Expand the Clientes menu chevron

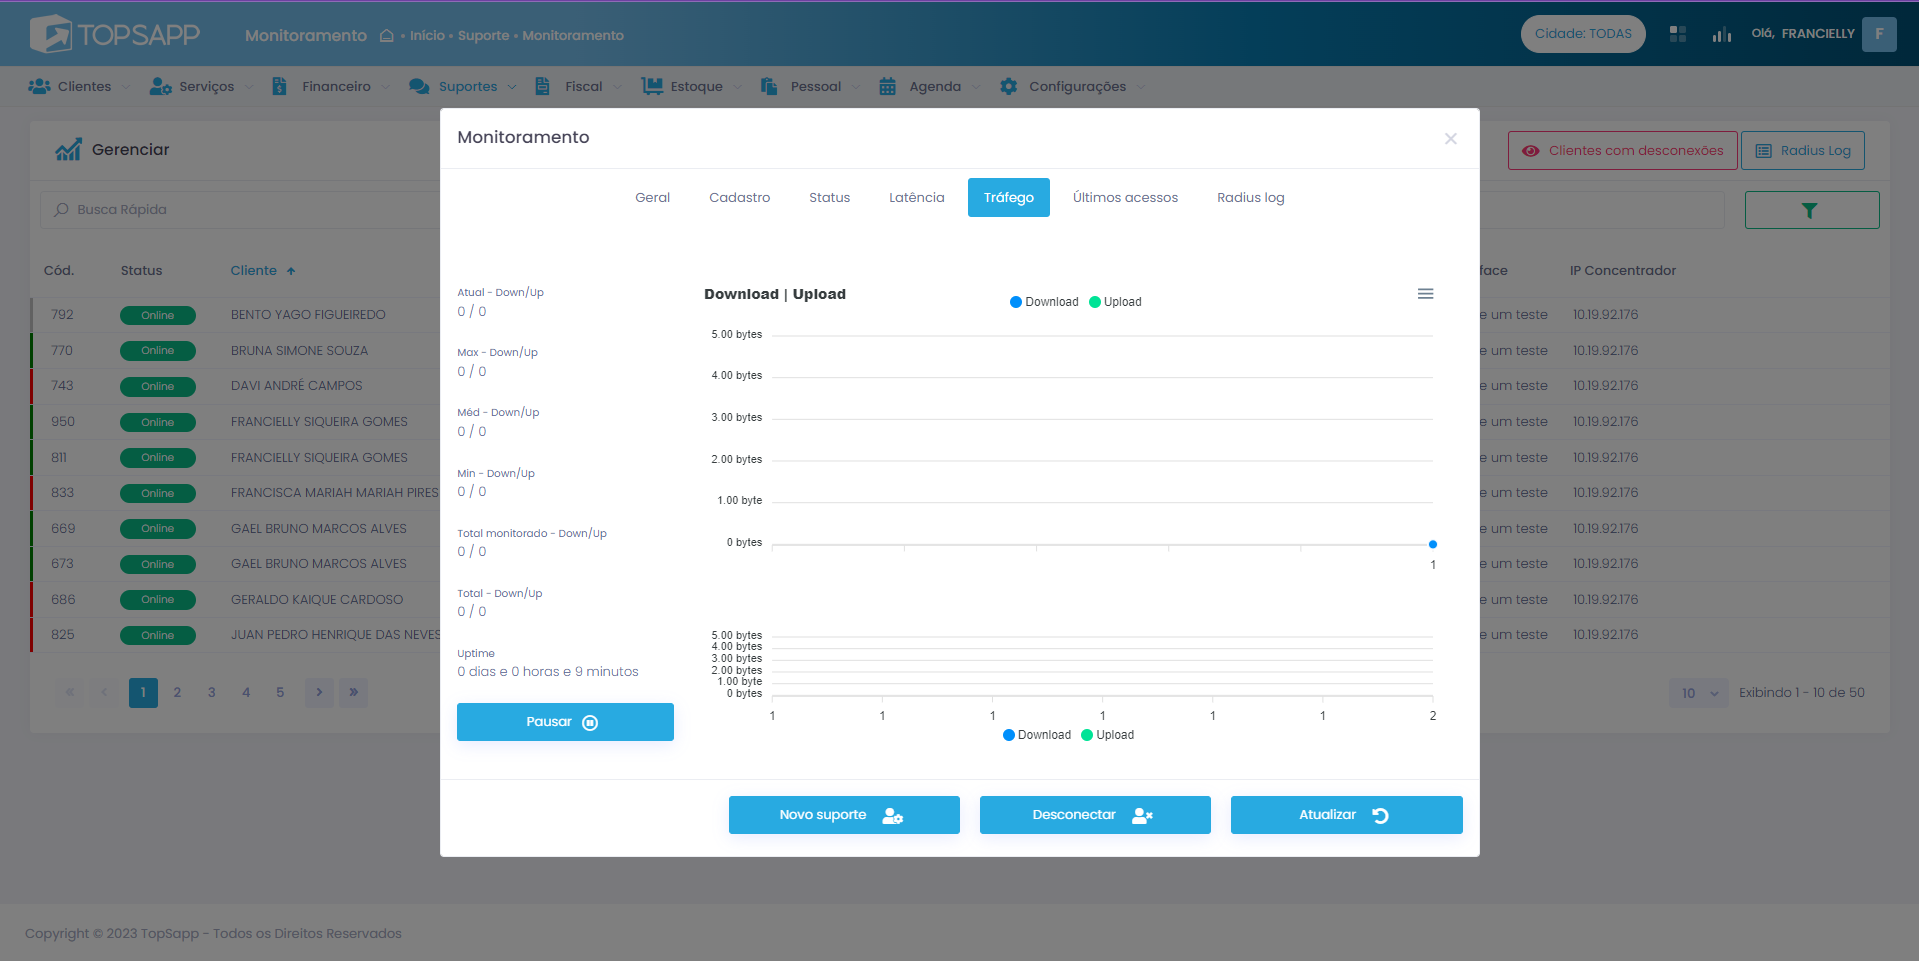coord(126,87)
